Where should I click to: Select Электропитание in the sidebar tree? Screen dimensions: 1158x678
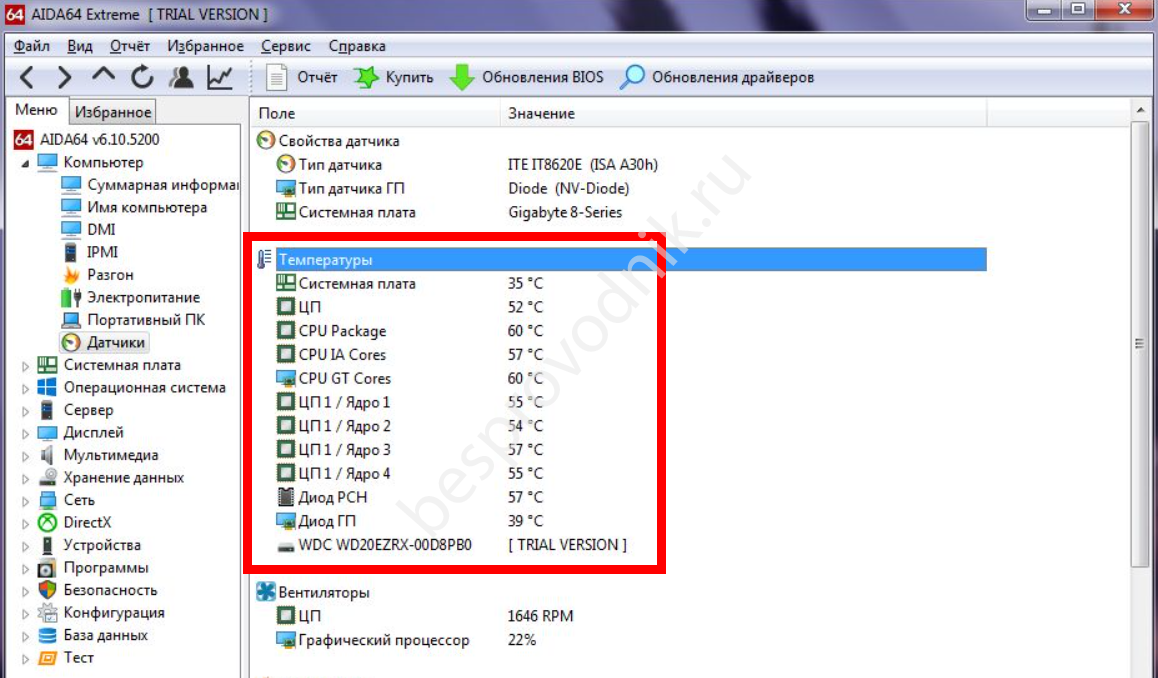coord(143,297)
